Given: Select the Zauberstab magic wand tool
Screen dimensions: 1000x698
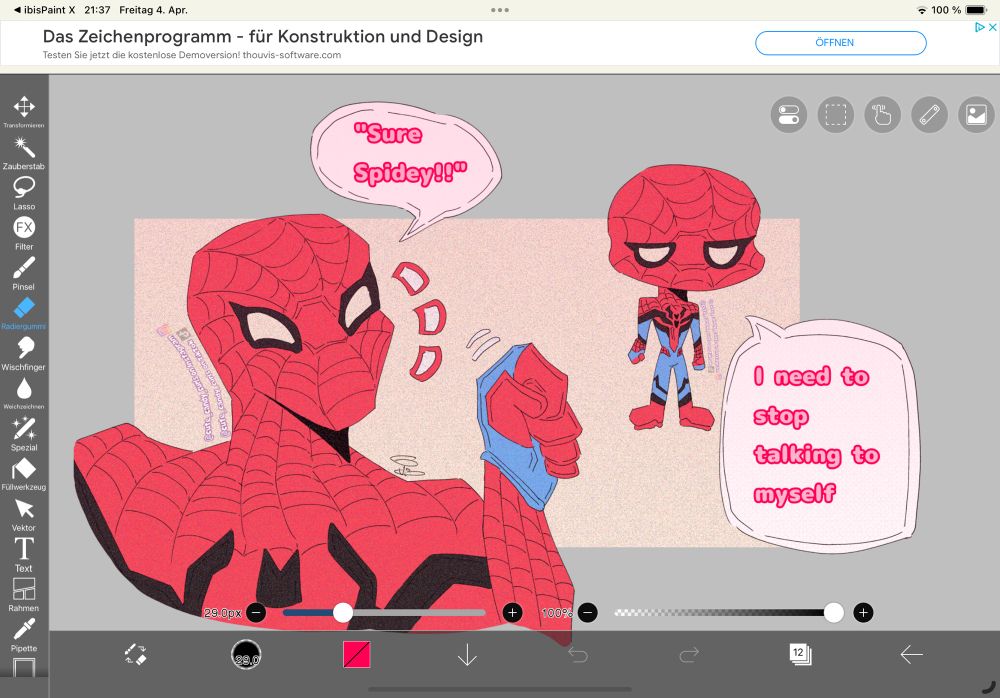Looking at the screenshot, I should (x=24, y=153).
